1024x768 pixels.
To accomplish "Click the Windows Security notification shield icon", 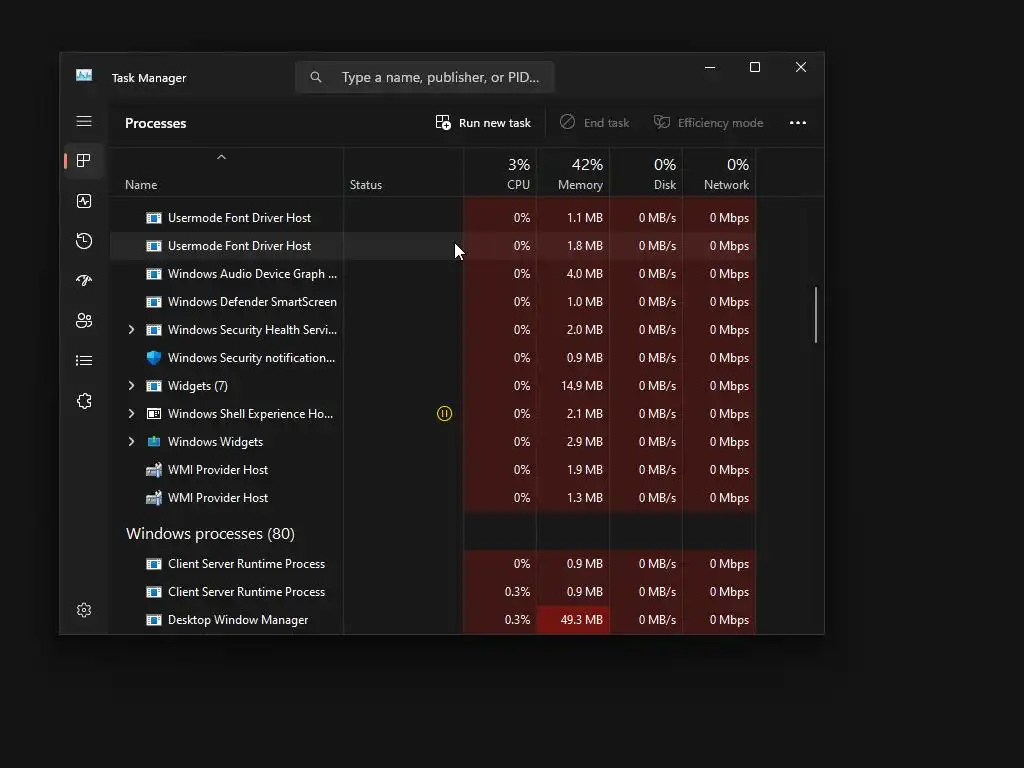I will [x=153, y=358].
